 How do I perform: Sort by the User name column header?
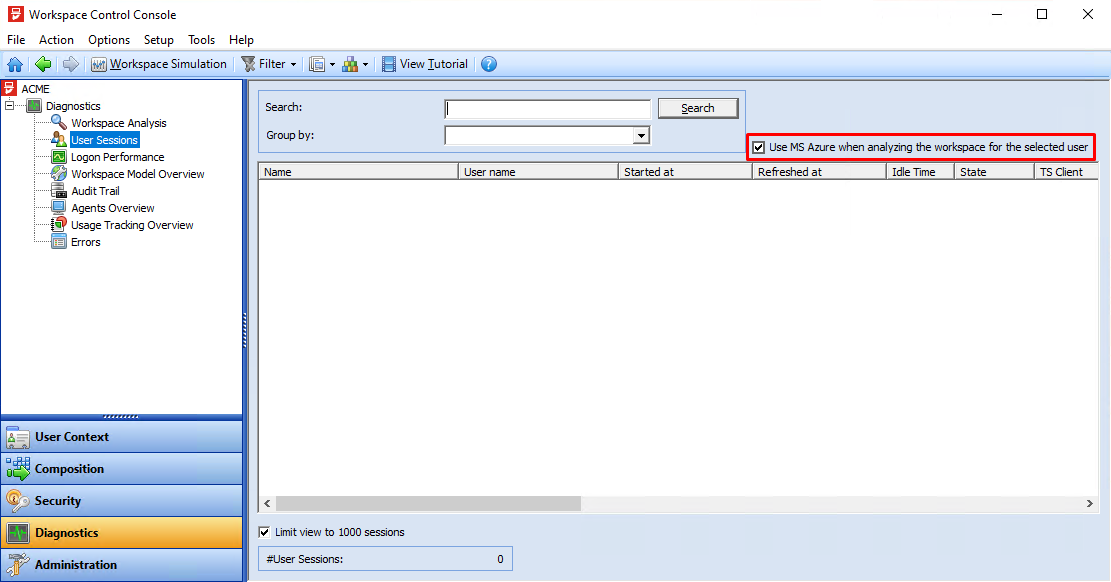538,172
